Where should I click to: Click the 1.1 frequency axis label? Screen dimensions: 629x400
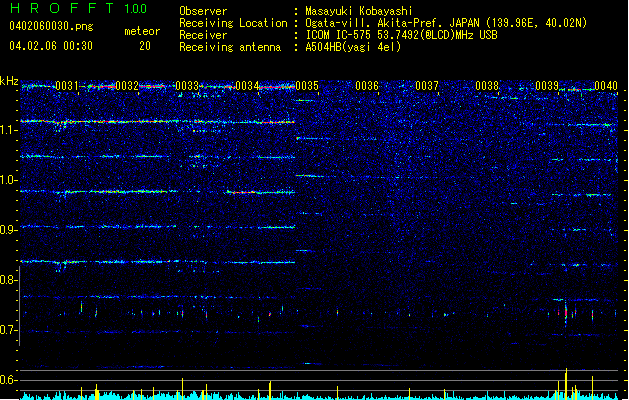pyautogui.click(x=9, y=130)
